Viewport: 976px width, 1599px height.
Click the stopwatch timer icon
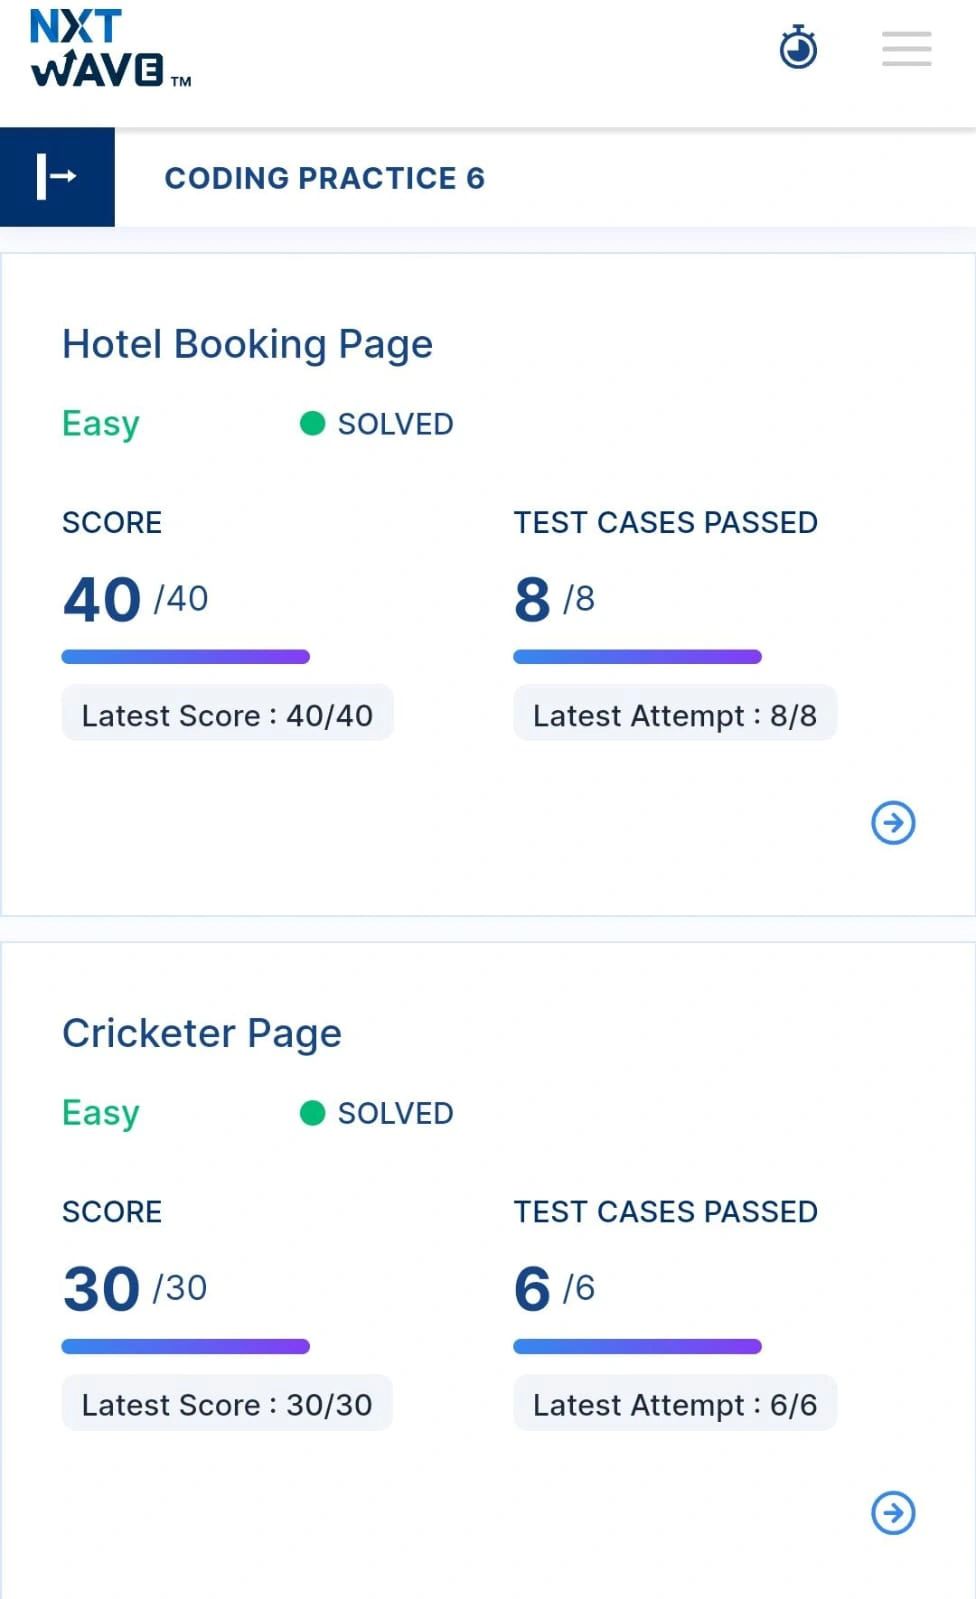798,47
